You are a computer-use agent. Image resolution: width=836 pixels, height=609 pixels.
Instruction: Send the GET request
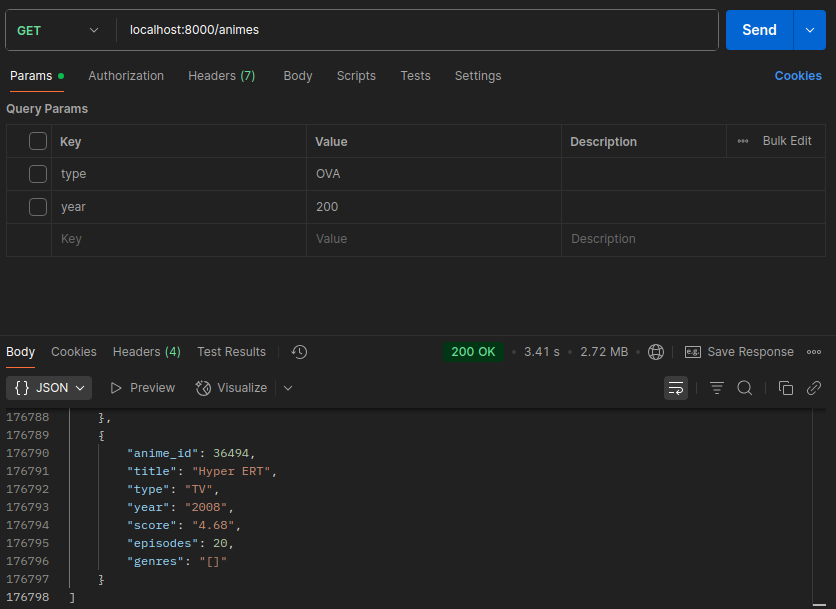coord(759,30)
